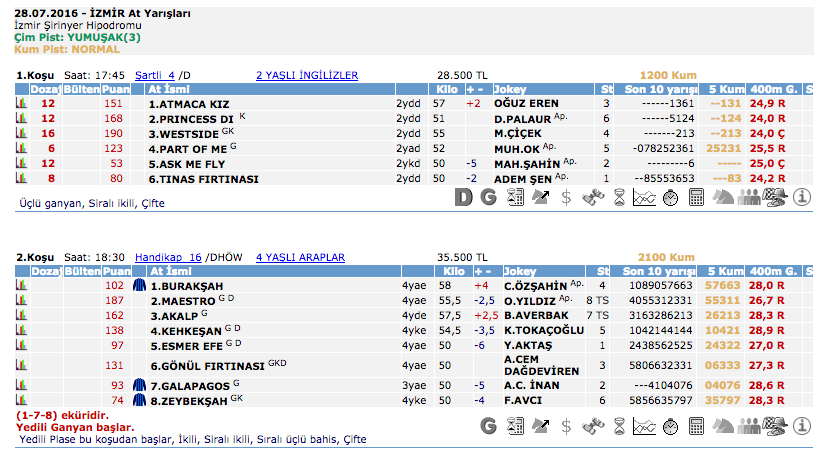The width and height of the screenshot is (826, 458).
Task: Open the '2 YAŞLI İNGİLİZLER' link
Action: [307, 75]
